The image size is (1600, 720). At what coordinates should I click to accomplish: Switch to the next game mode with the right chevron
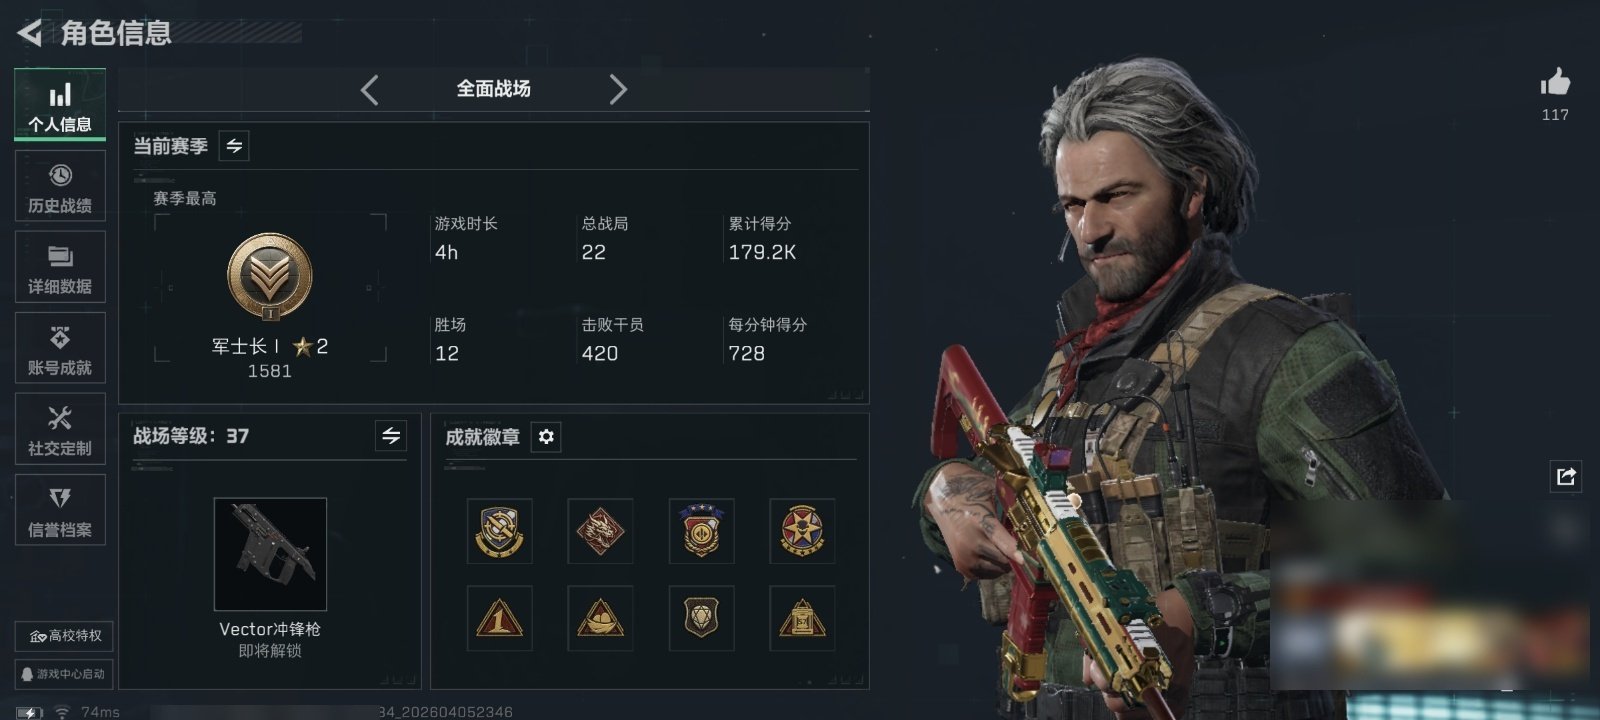coord(618,90)
